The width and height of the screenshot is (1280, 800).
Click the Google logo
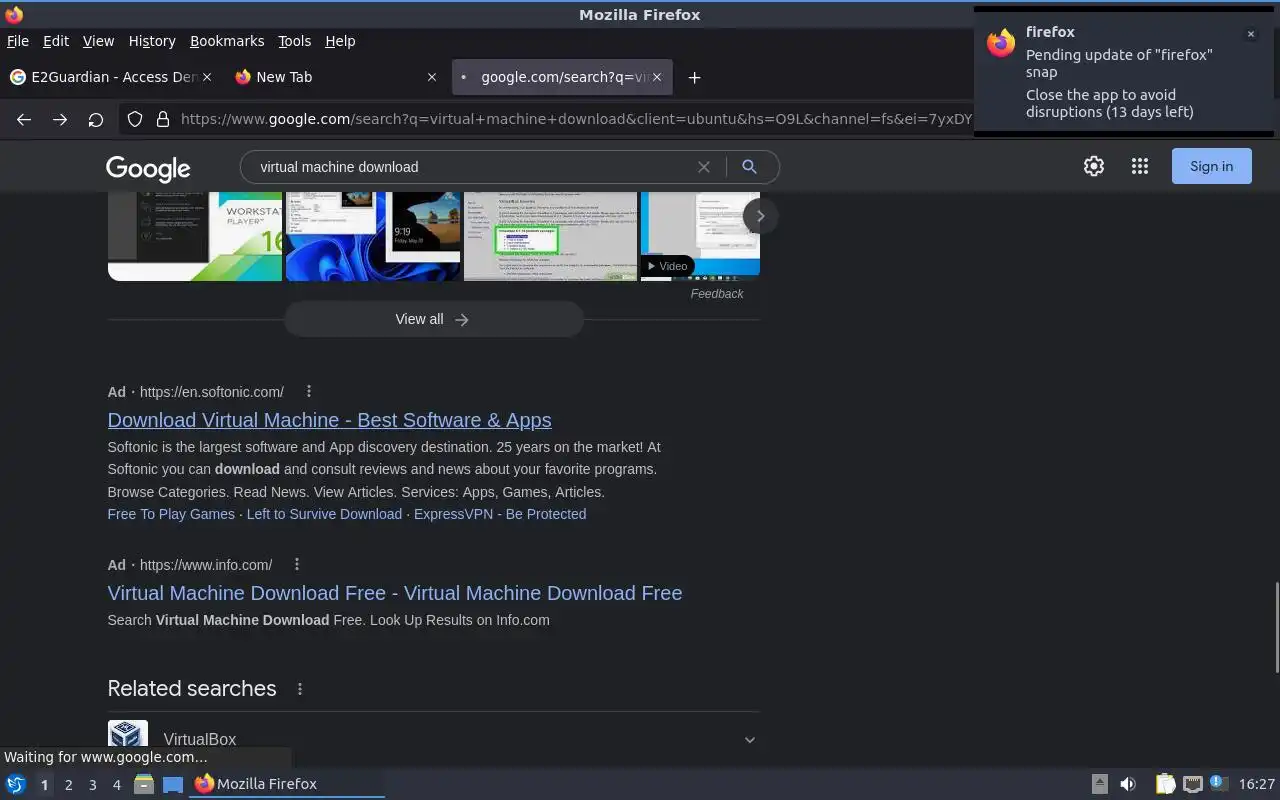coord(148,168)
